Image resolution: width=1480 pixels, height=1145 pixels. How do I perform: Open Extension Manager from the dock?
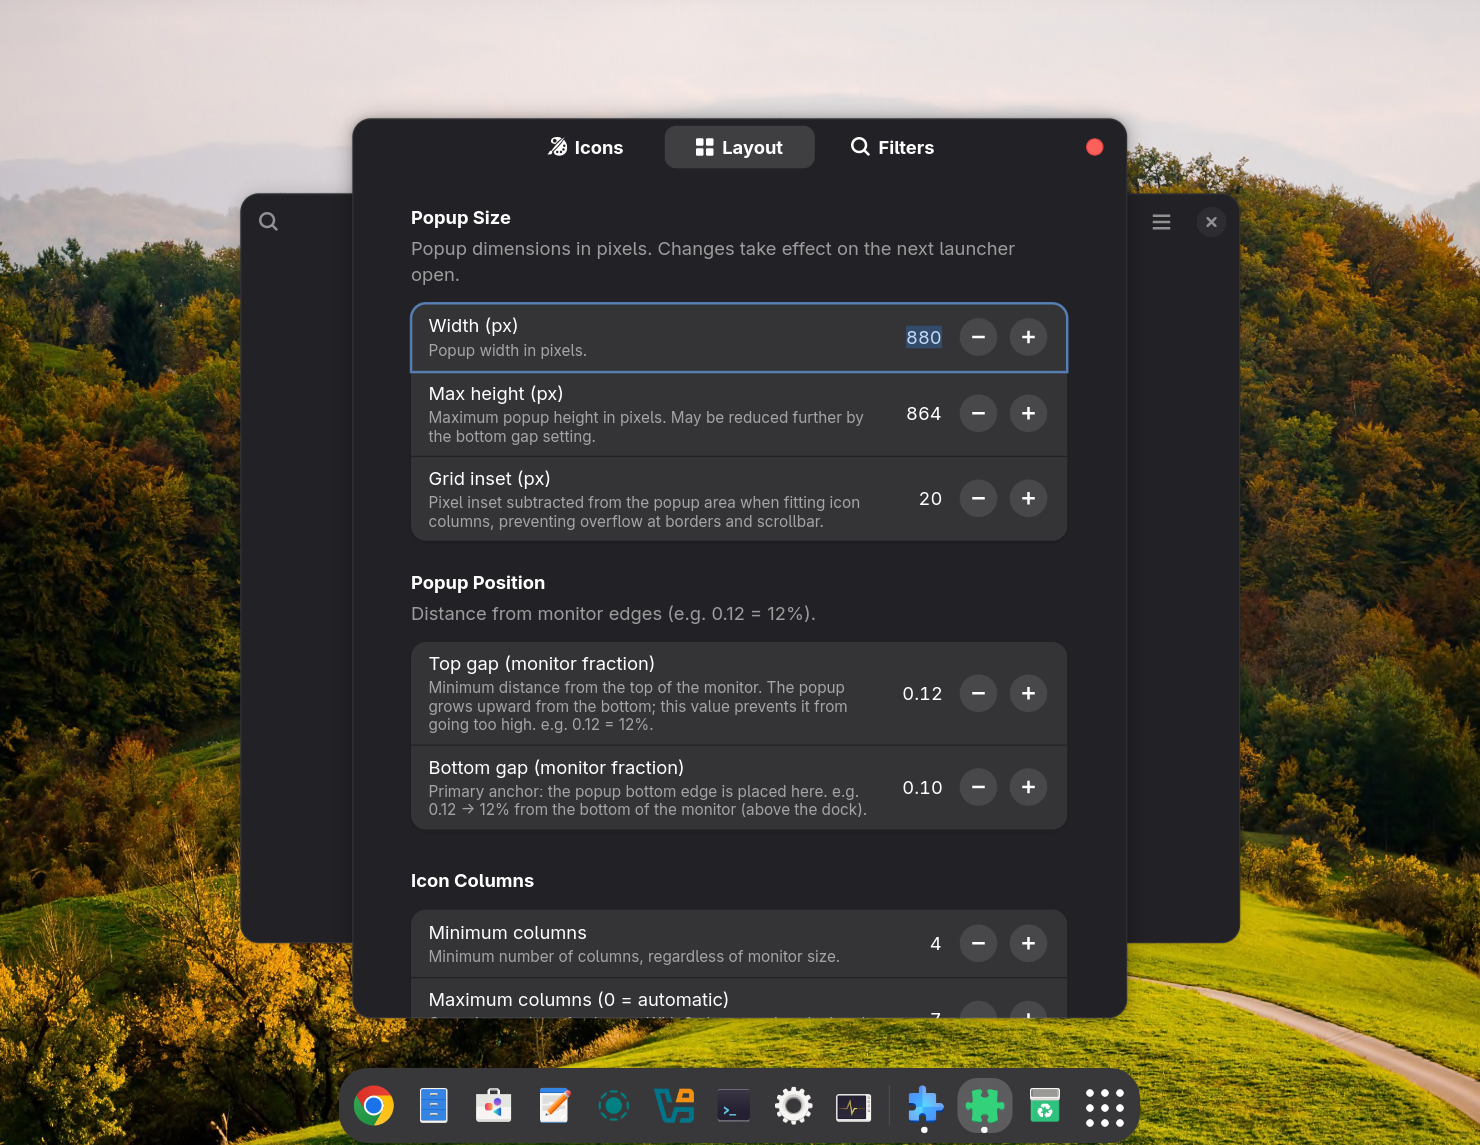[984, 1106]
